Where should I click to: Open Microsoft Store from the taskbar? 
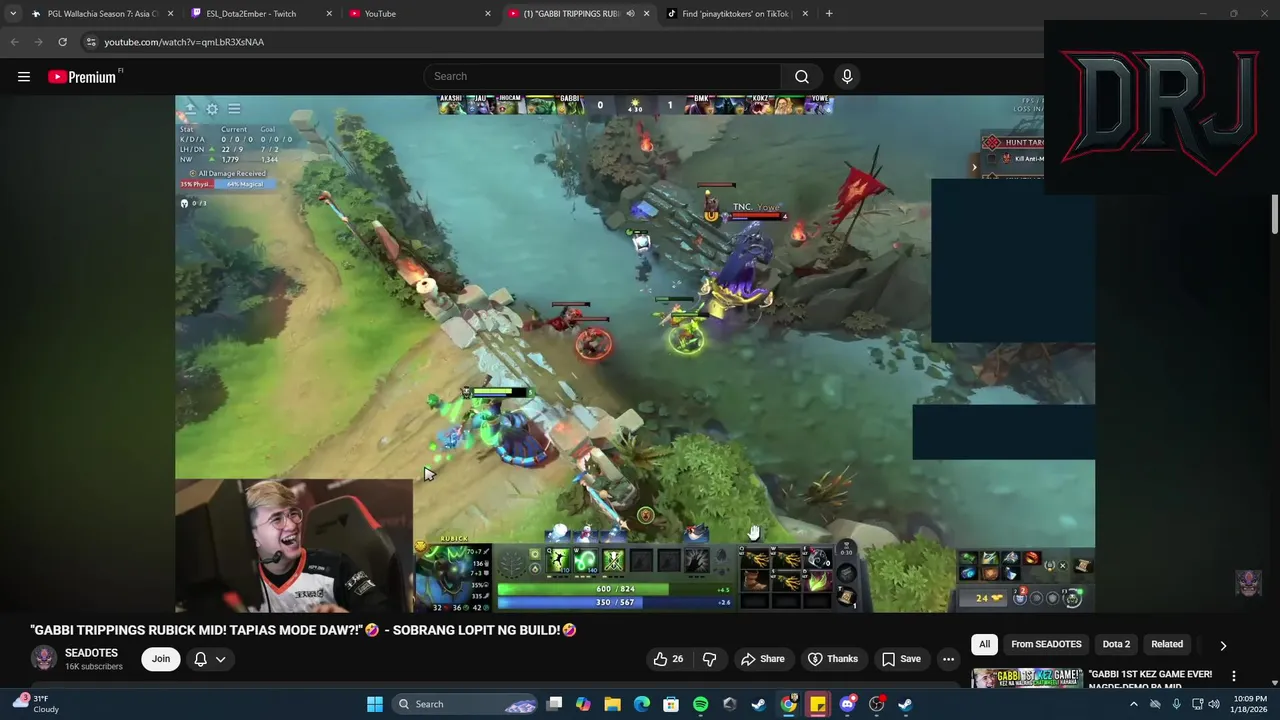[671, 704]
